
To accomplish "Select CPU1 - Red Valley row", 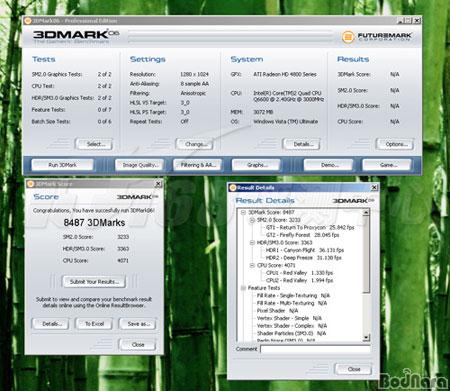I will [x=299, y=273].
